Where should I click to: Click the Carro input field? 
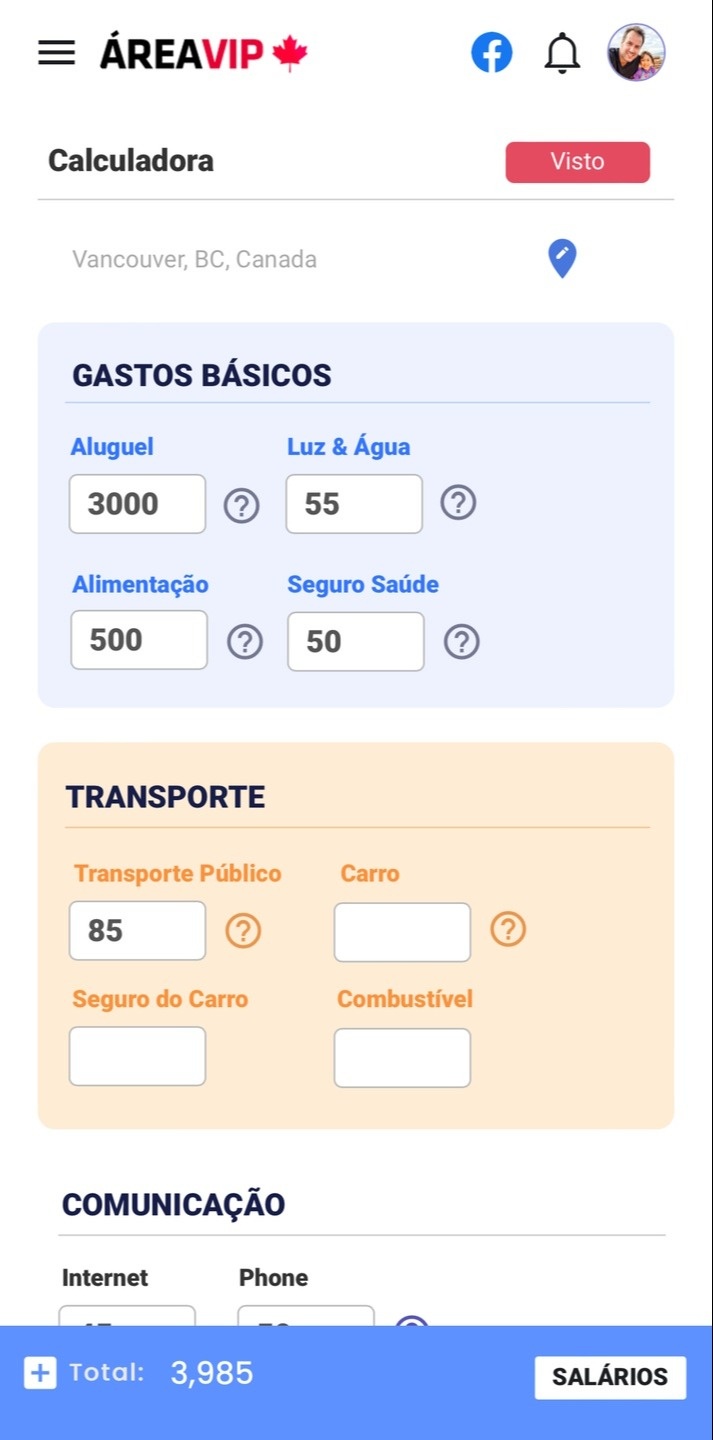pos(402,932)
